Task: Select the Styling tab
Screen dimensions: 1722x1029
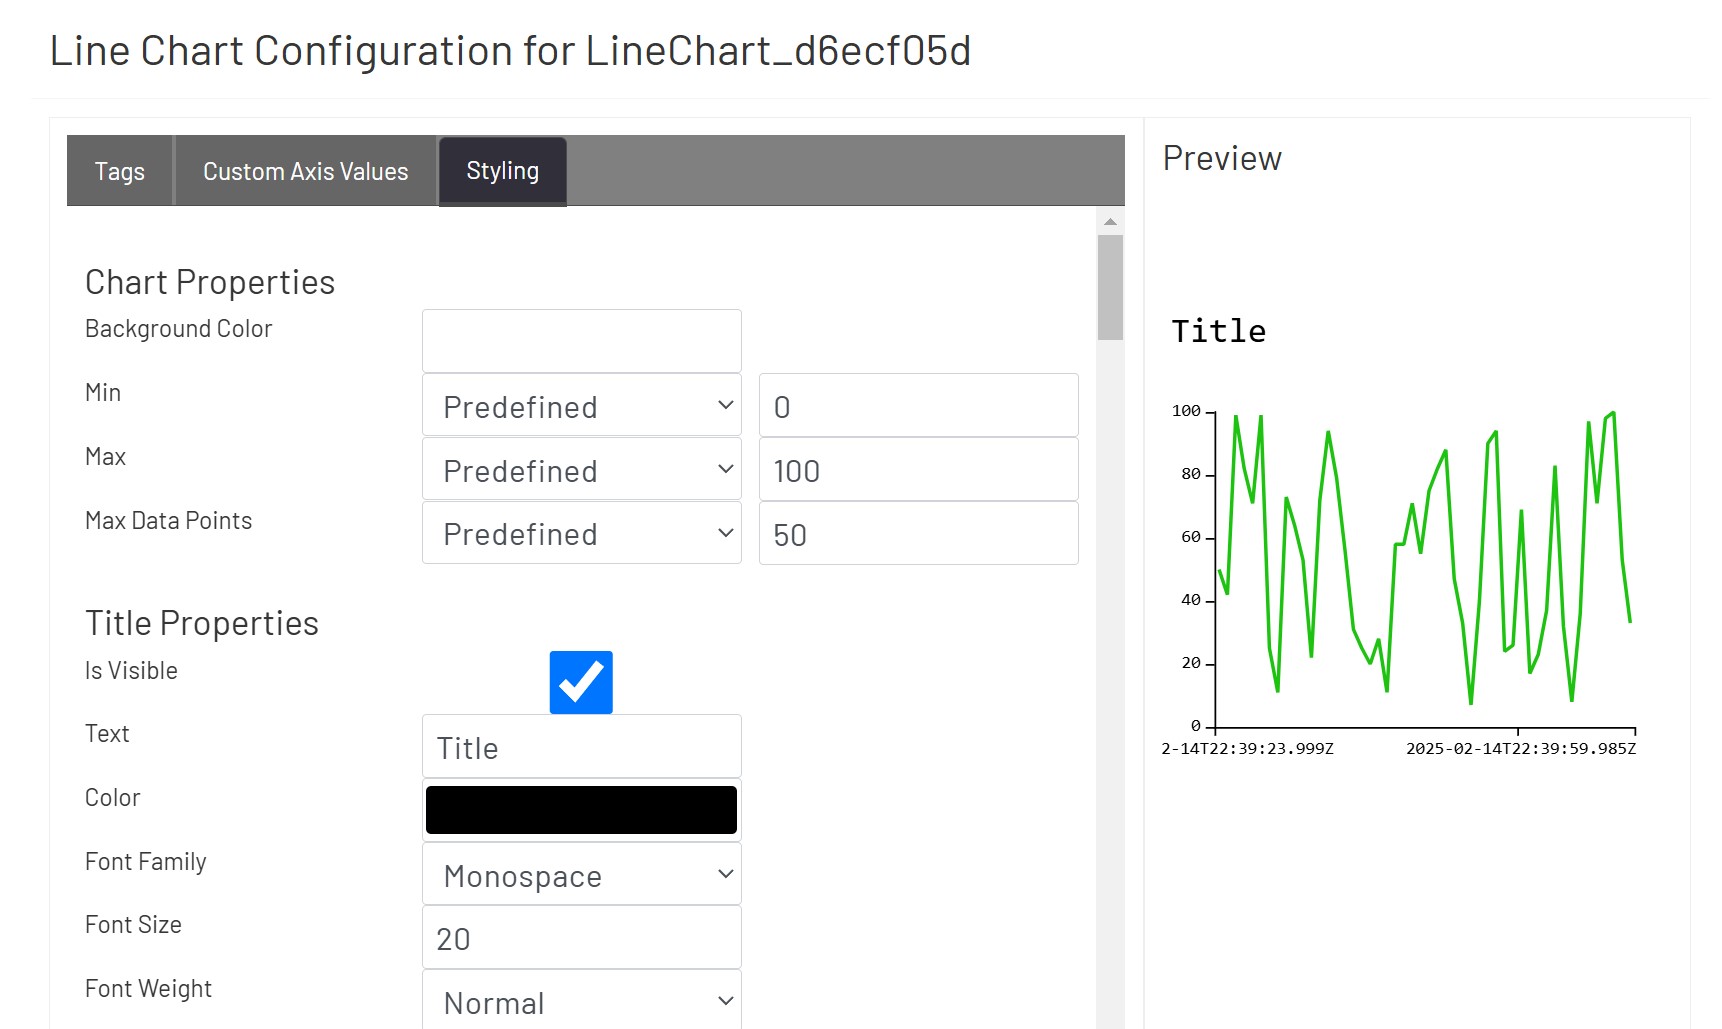Action: (x=502, y=170)
